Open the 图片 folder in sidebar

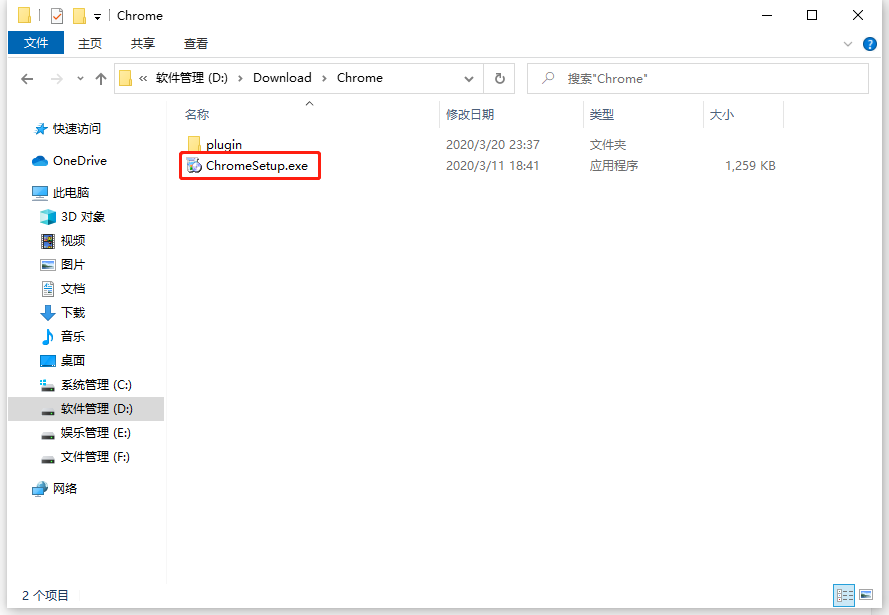[63, 265]
